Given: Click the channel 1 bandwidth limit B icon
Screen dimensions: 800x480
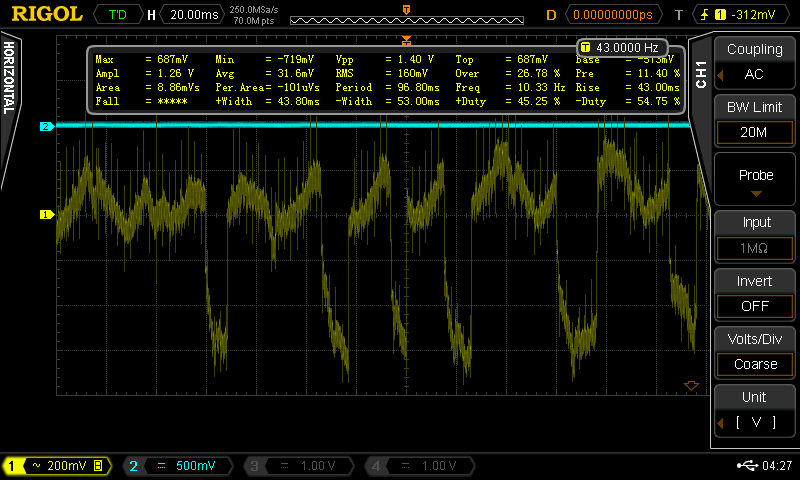Looking at the screenshot, I should point(98,465).
